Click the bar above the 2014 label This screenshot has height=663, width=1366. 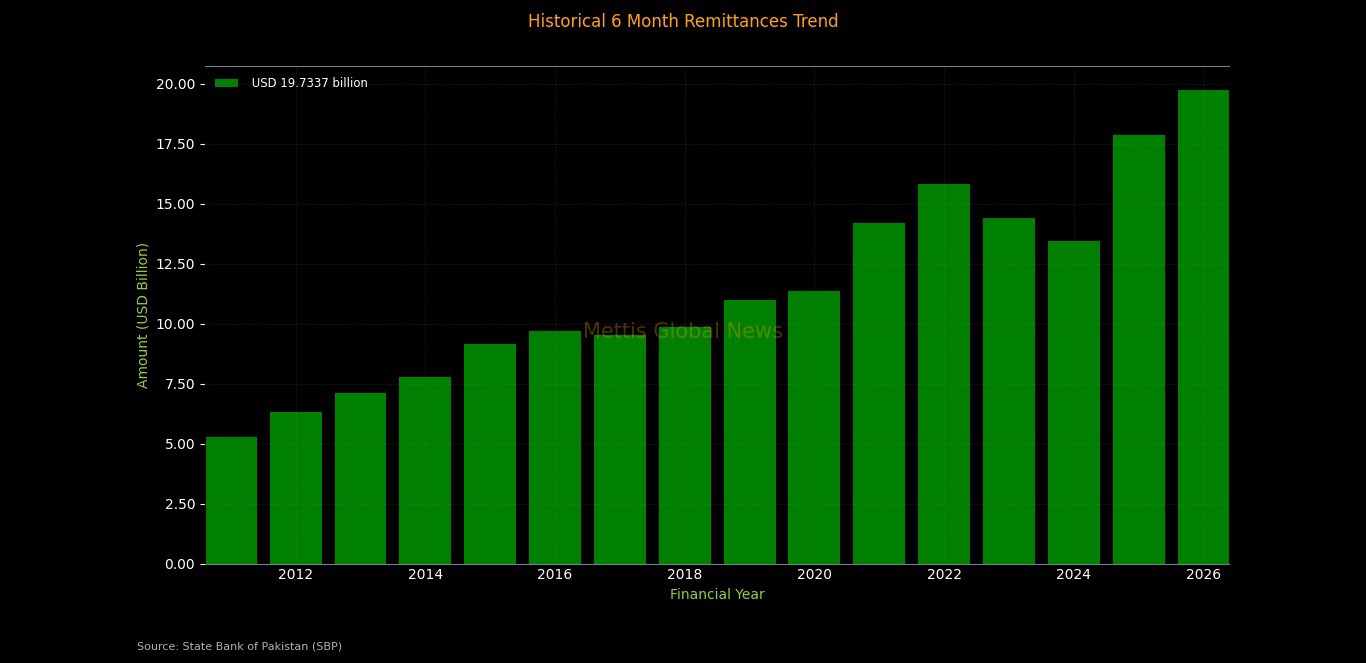point(425,470)
